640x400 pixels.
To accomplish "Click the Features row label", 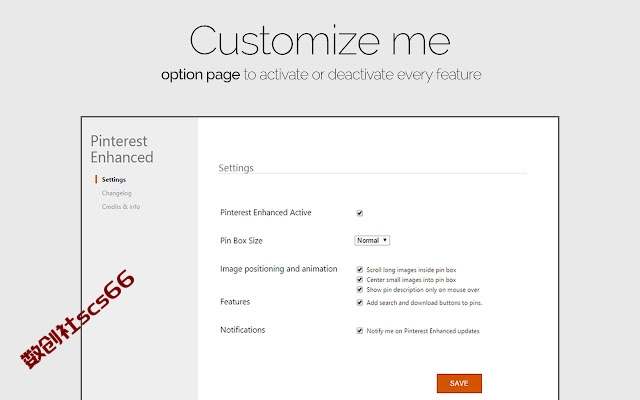I will 235,302.
